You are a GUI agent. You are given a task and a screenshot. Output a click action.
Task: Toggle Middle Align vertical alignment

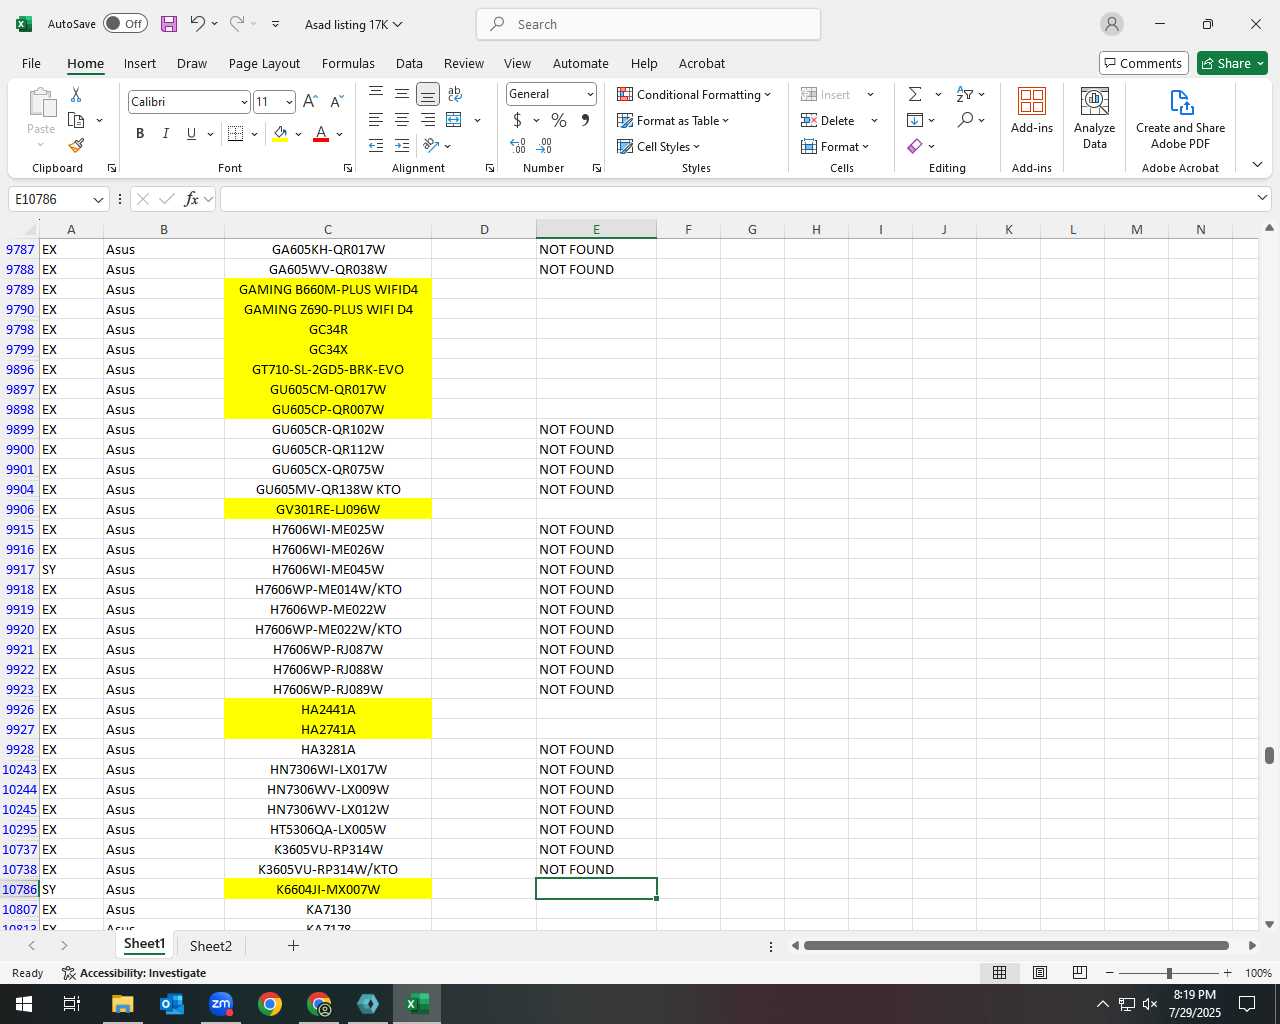(x=402, y=94)
